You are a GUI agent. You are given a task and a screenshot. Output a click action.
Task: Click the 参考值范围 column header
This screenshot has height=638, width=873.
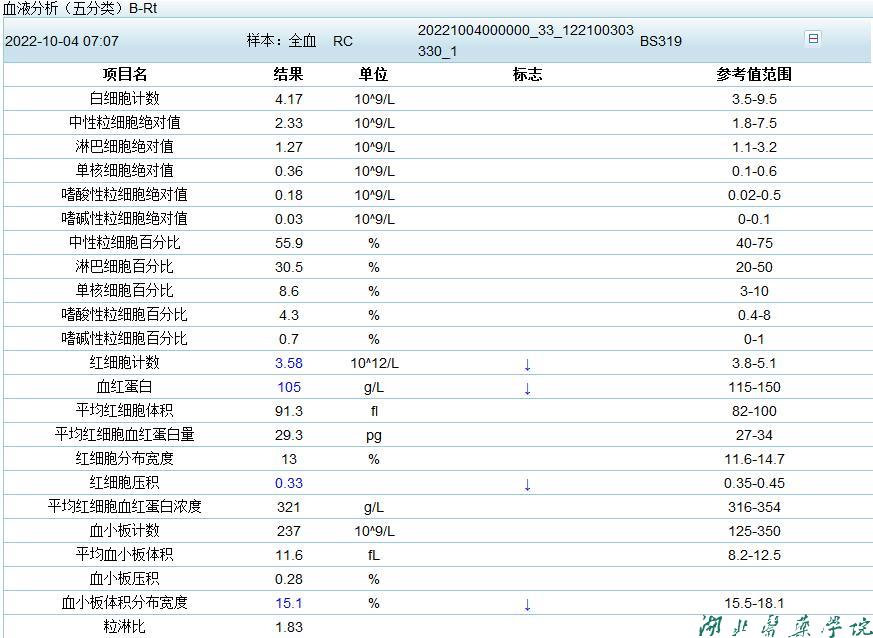(x=753, y=74)
